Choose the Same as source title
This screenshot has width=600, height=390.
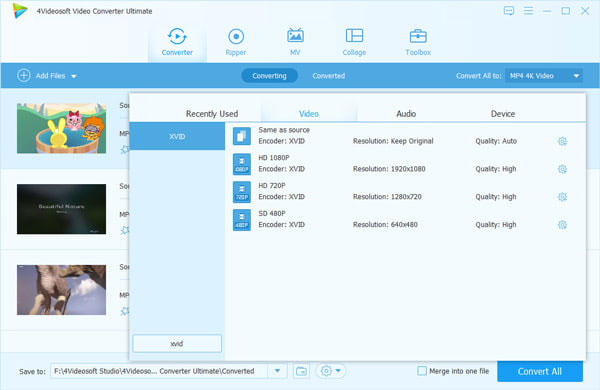(284, 130)
